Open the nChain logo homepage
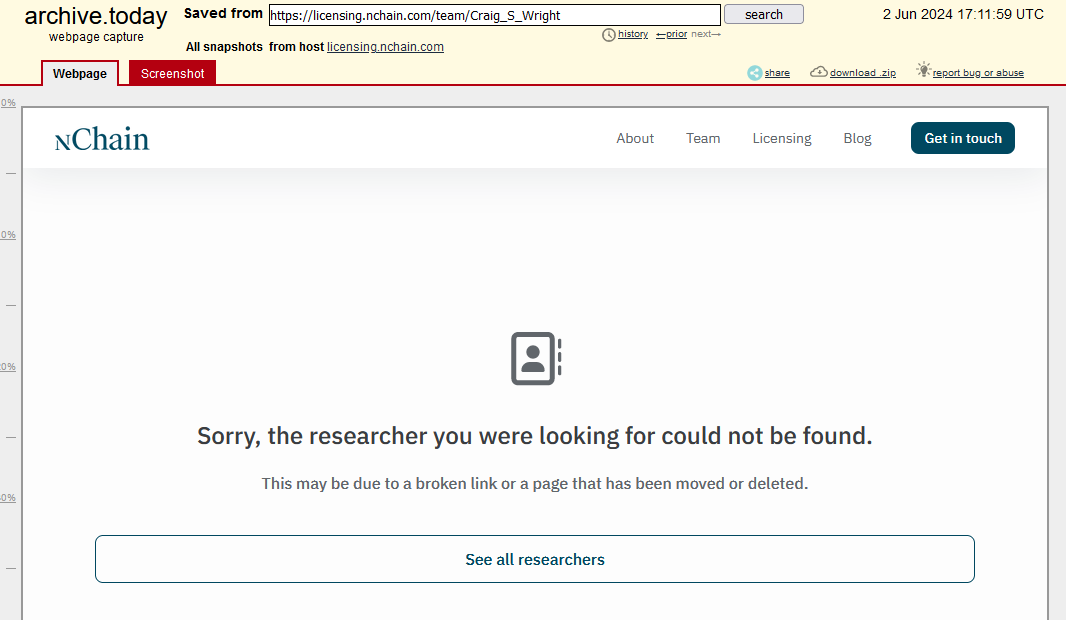The image size is (1066, 620). click(x=102, y=139)
